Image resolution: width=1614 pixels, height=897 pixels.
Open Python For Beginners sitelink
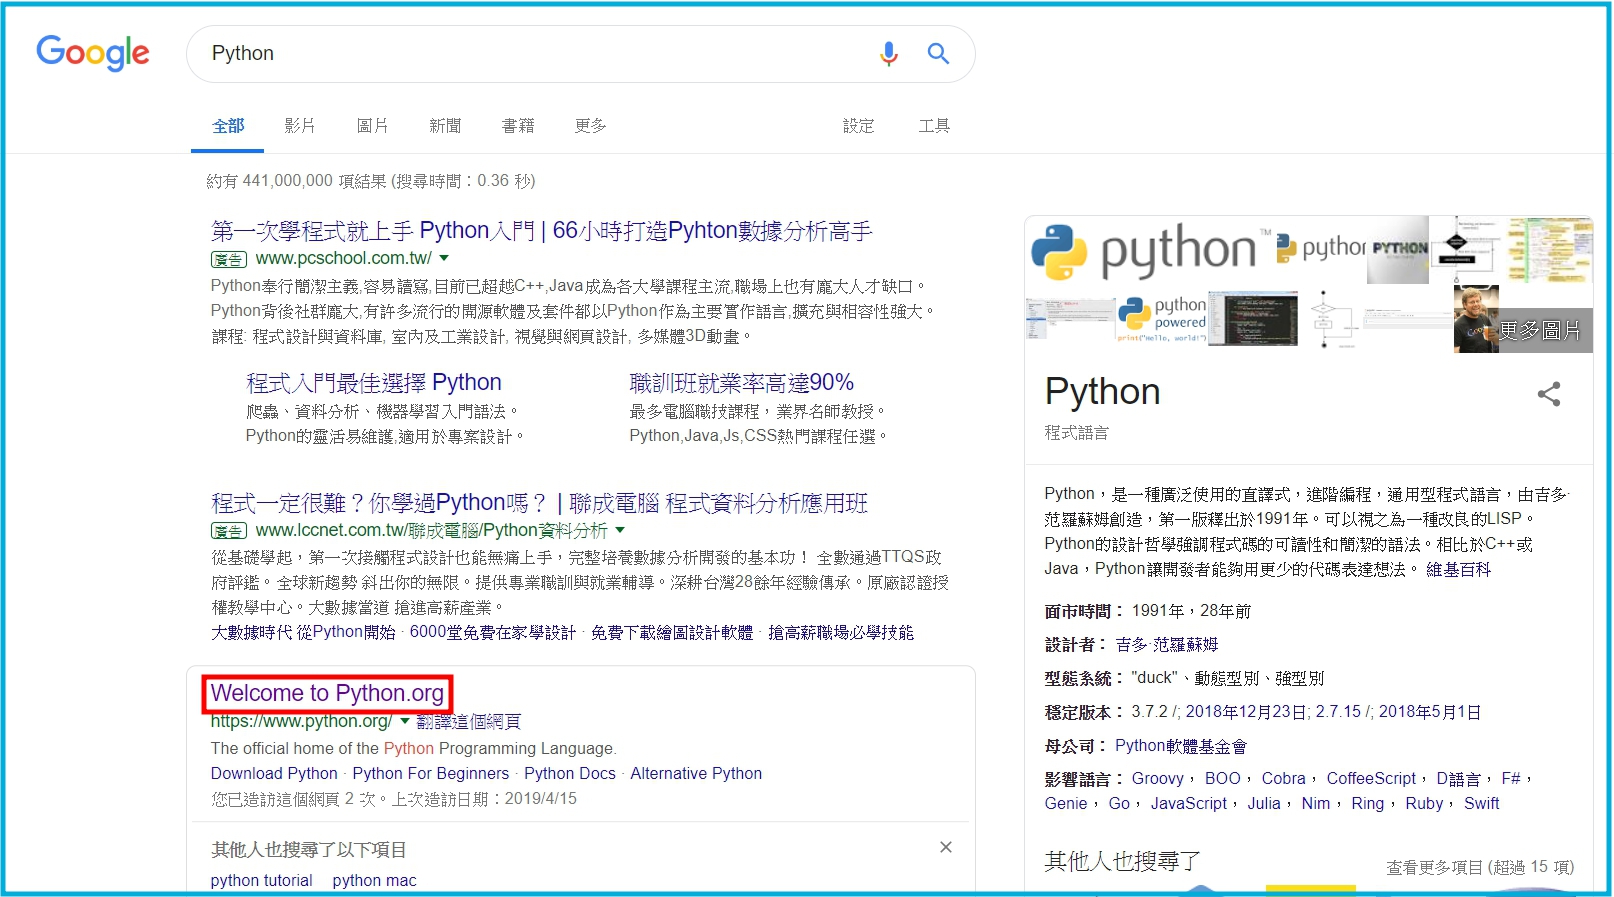point(431,774)
